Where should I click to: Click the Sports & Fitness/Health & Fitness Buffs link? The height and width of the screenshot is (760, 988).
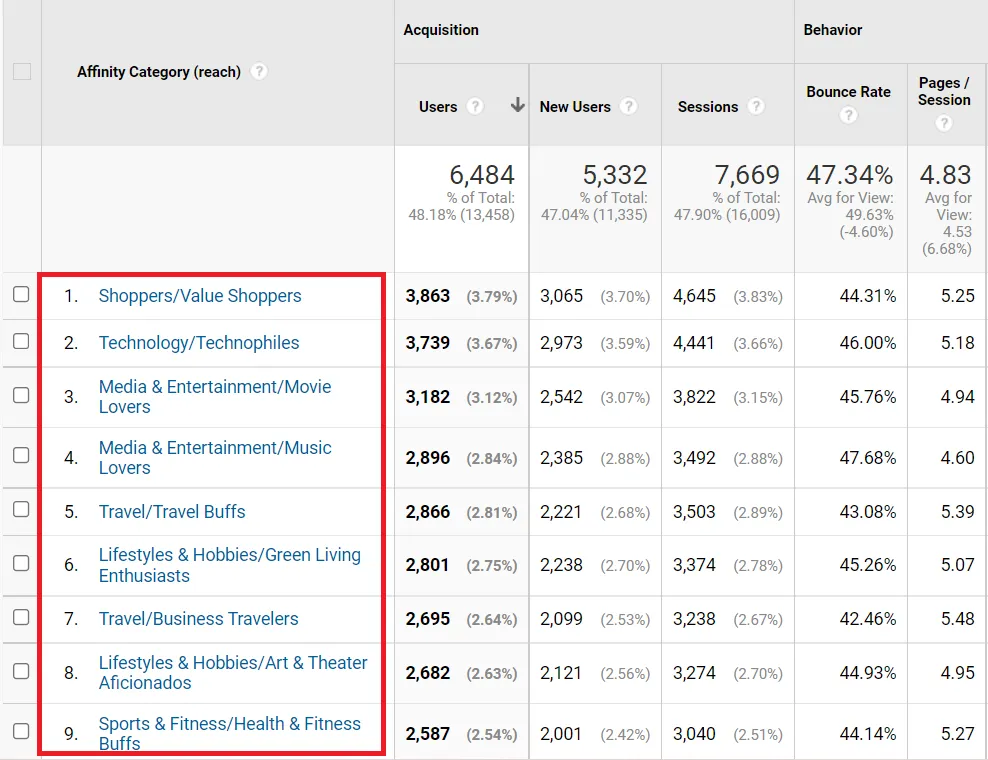229,724
